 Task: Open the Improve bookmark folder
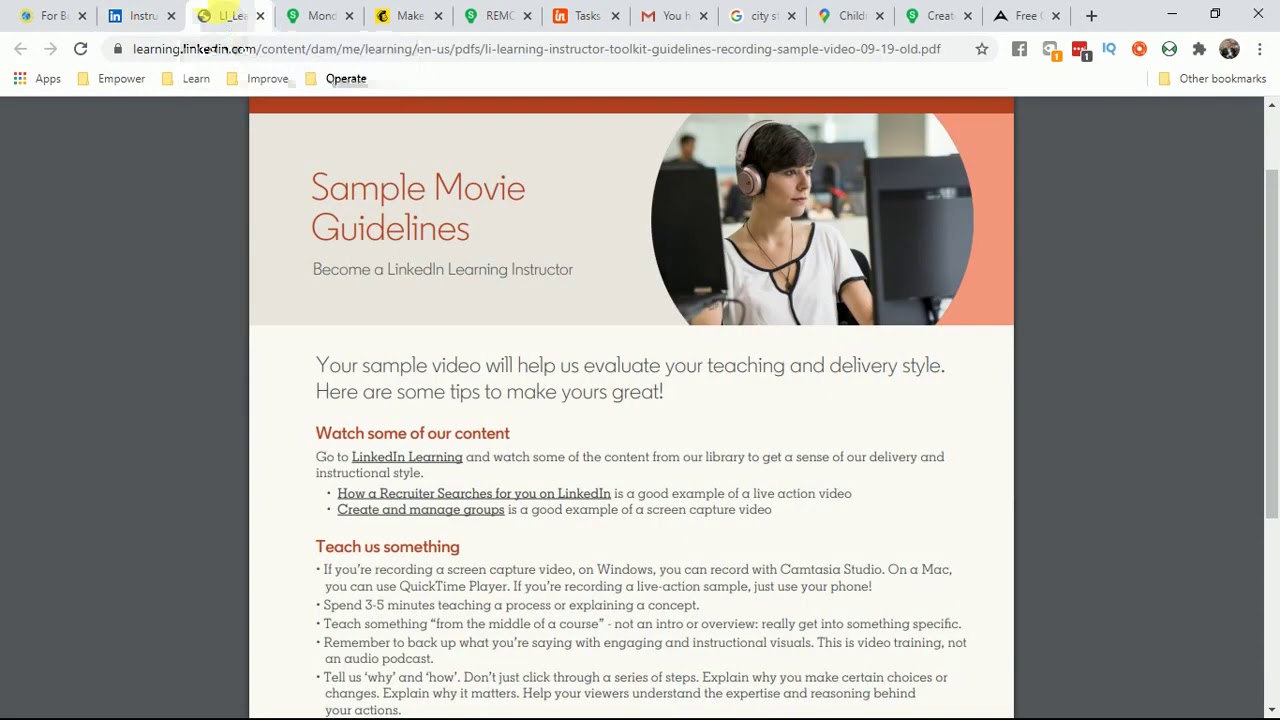pos(258,78)
